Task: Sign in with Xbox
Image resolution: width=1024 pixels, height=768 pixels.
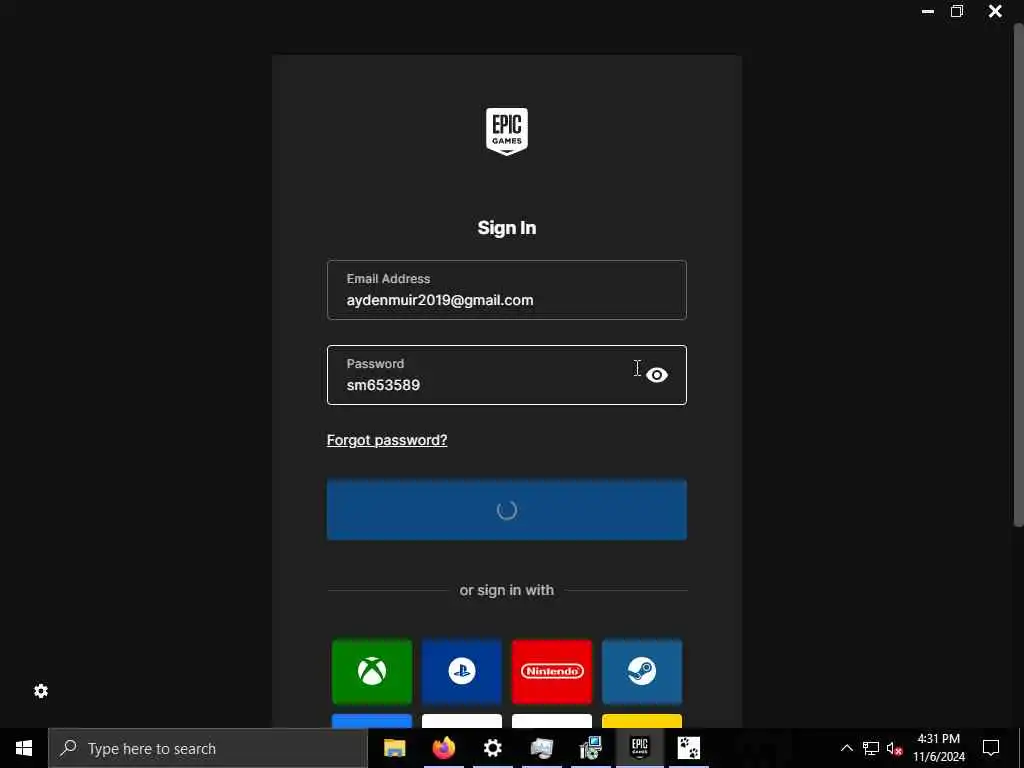Action: point(372,671)
